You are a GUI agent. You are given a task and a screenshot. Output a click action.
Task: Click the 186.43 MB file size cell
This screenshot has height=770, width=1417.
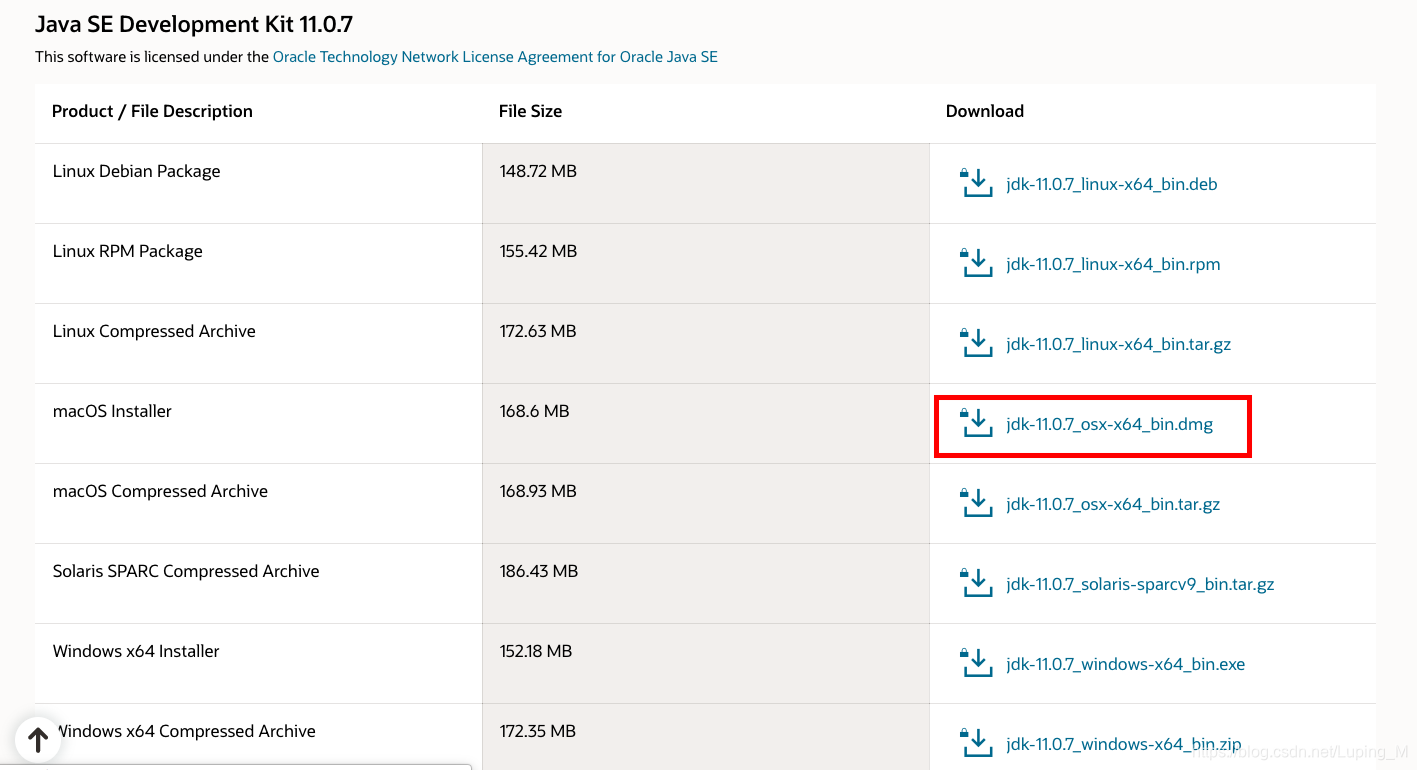(x=706, y=583)
